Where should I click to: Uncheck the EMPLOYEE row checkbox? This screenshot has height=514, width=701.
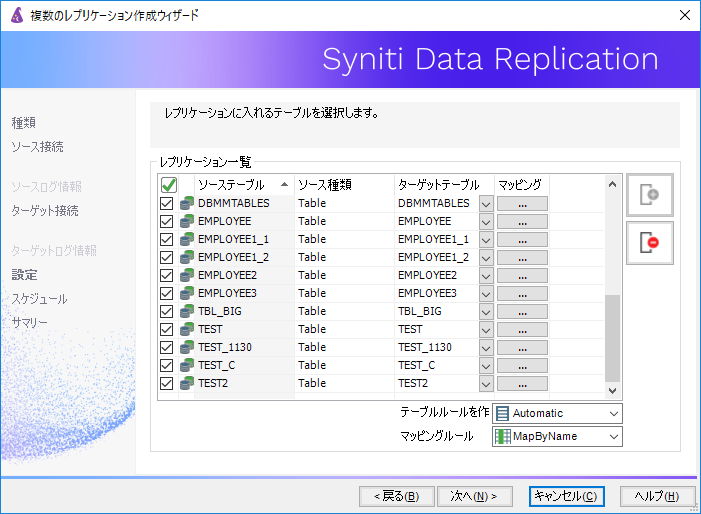point(166,221)
